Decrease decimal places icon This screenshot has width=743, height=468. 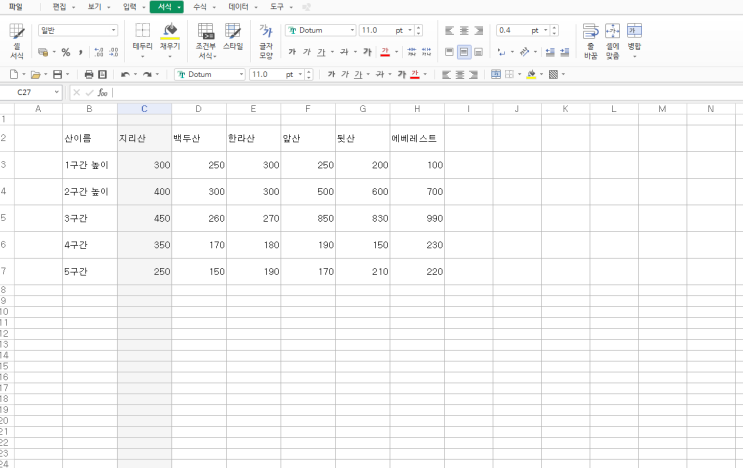tap(114, 52)
